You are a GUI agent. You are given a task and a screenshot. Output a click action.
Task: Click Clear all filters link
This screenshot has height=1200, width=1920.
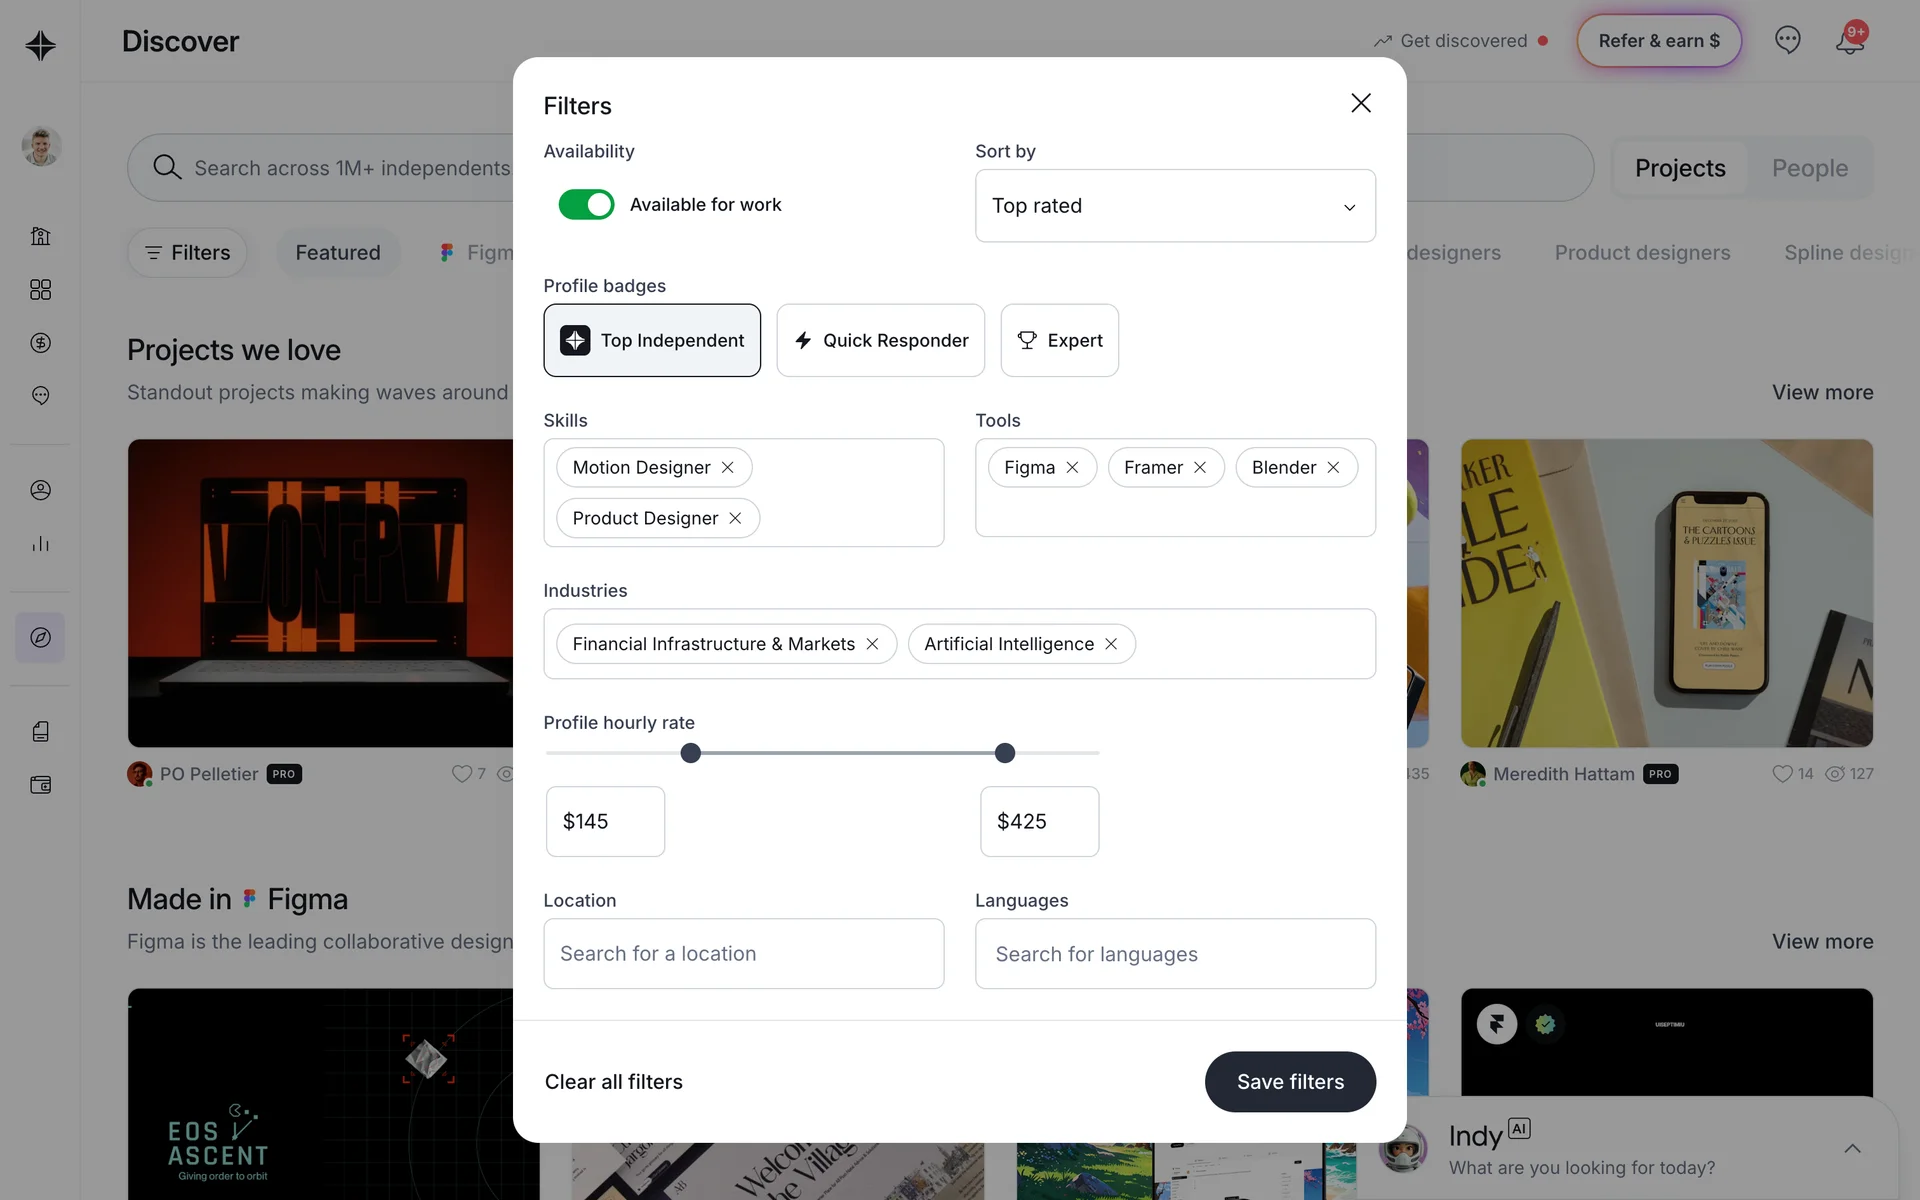(613, 1082)
